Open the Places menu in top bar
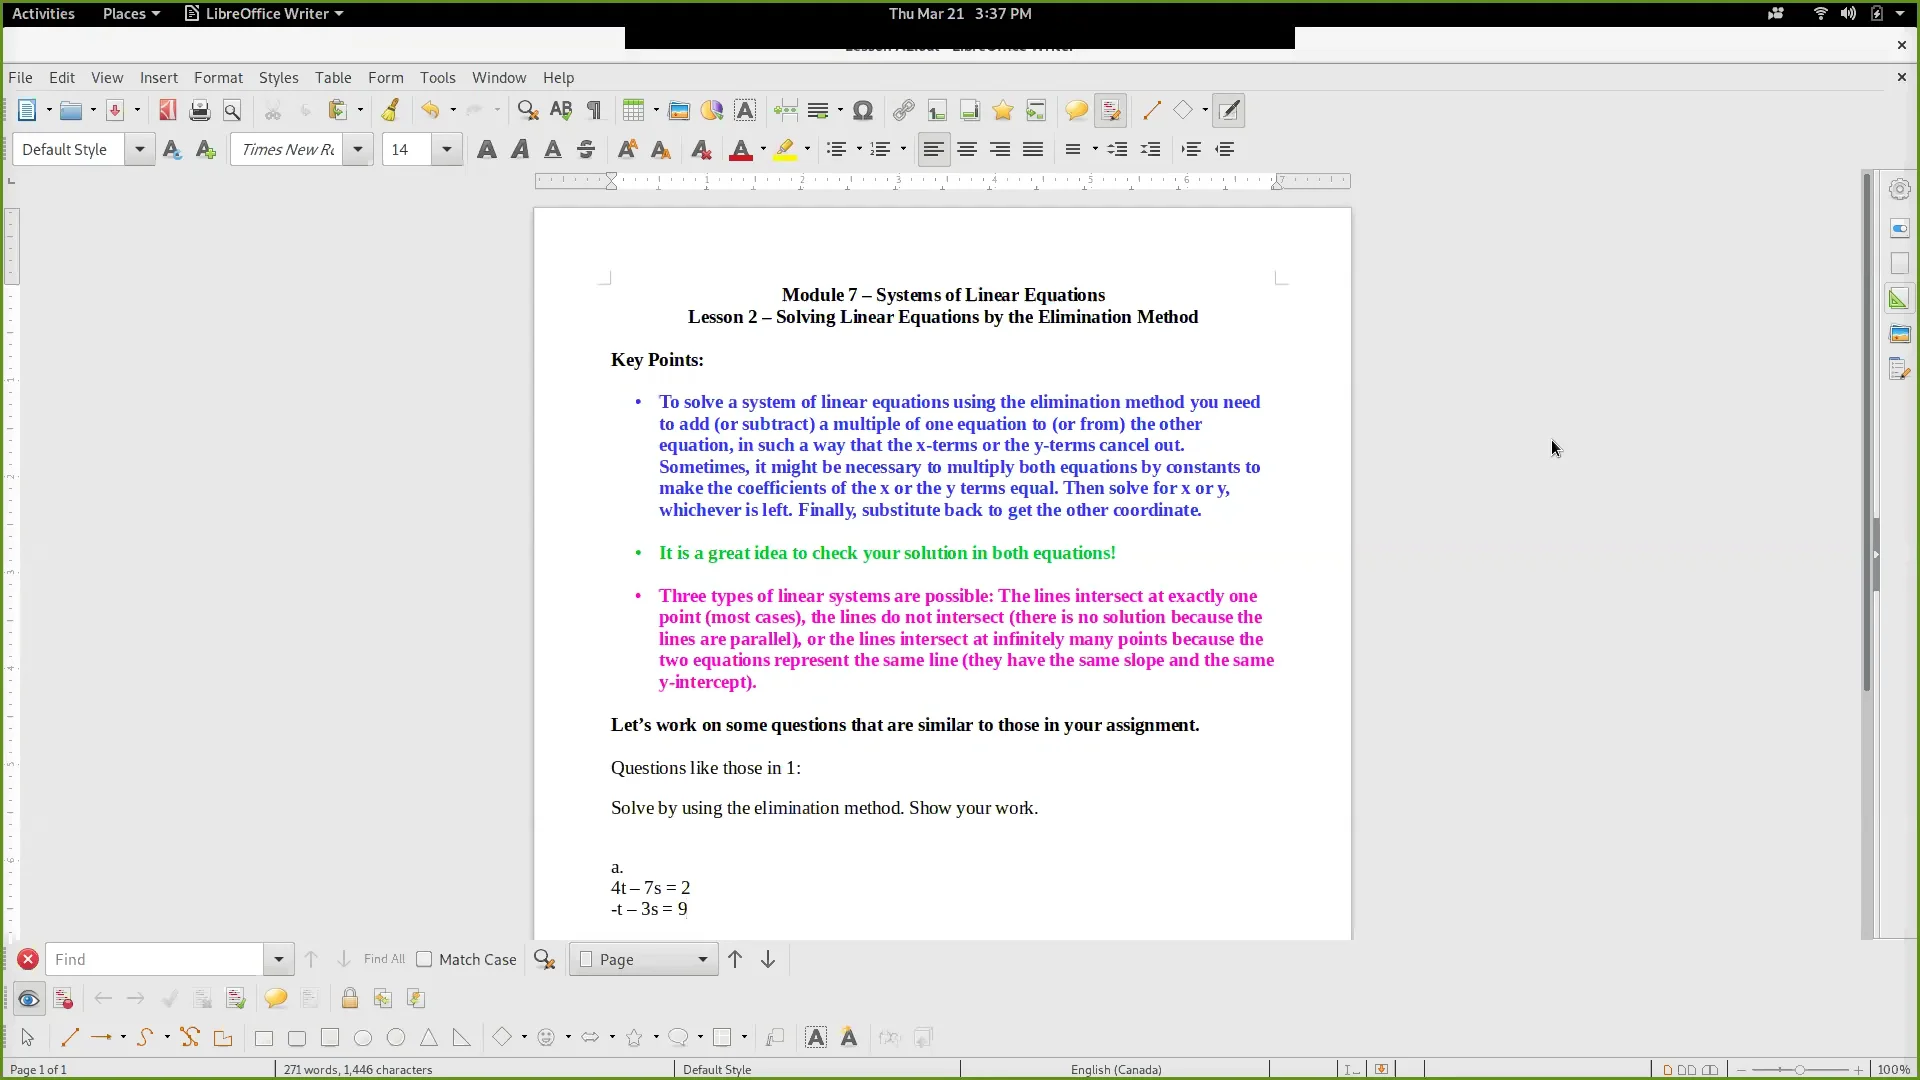This screenshot has width=1920, height=1080. [130, 13]
